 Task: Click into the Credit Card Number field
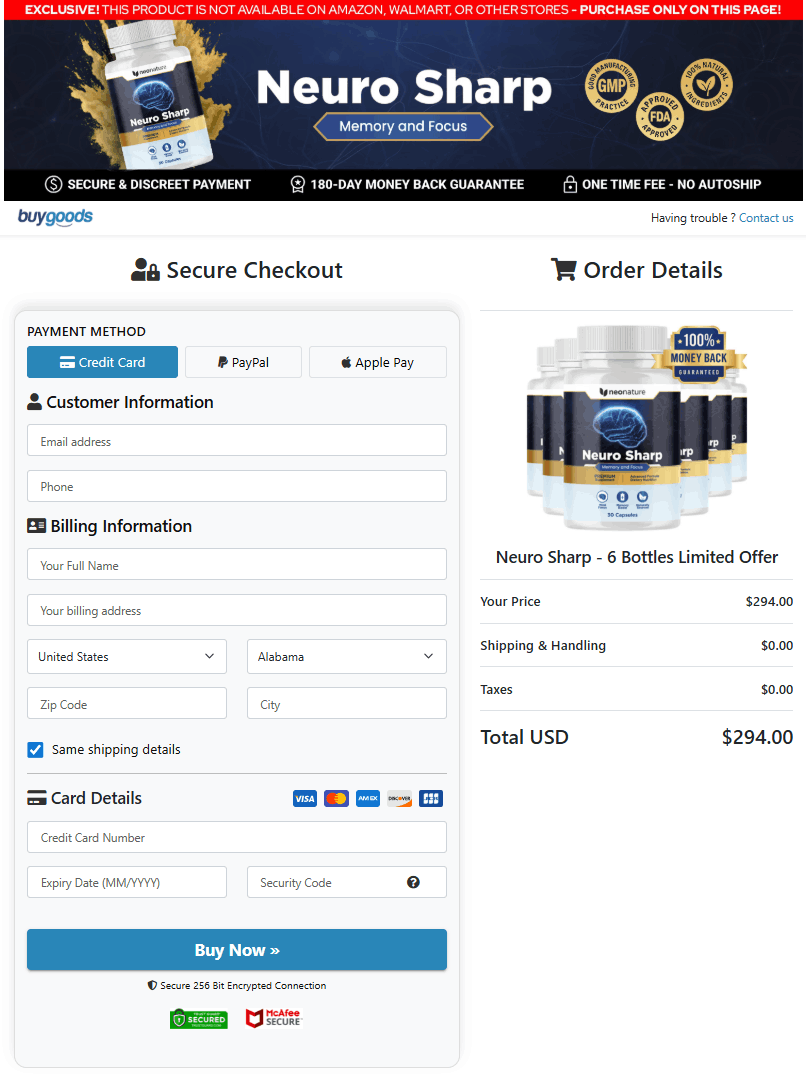pos(237,837)
